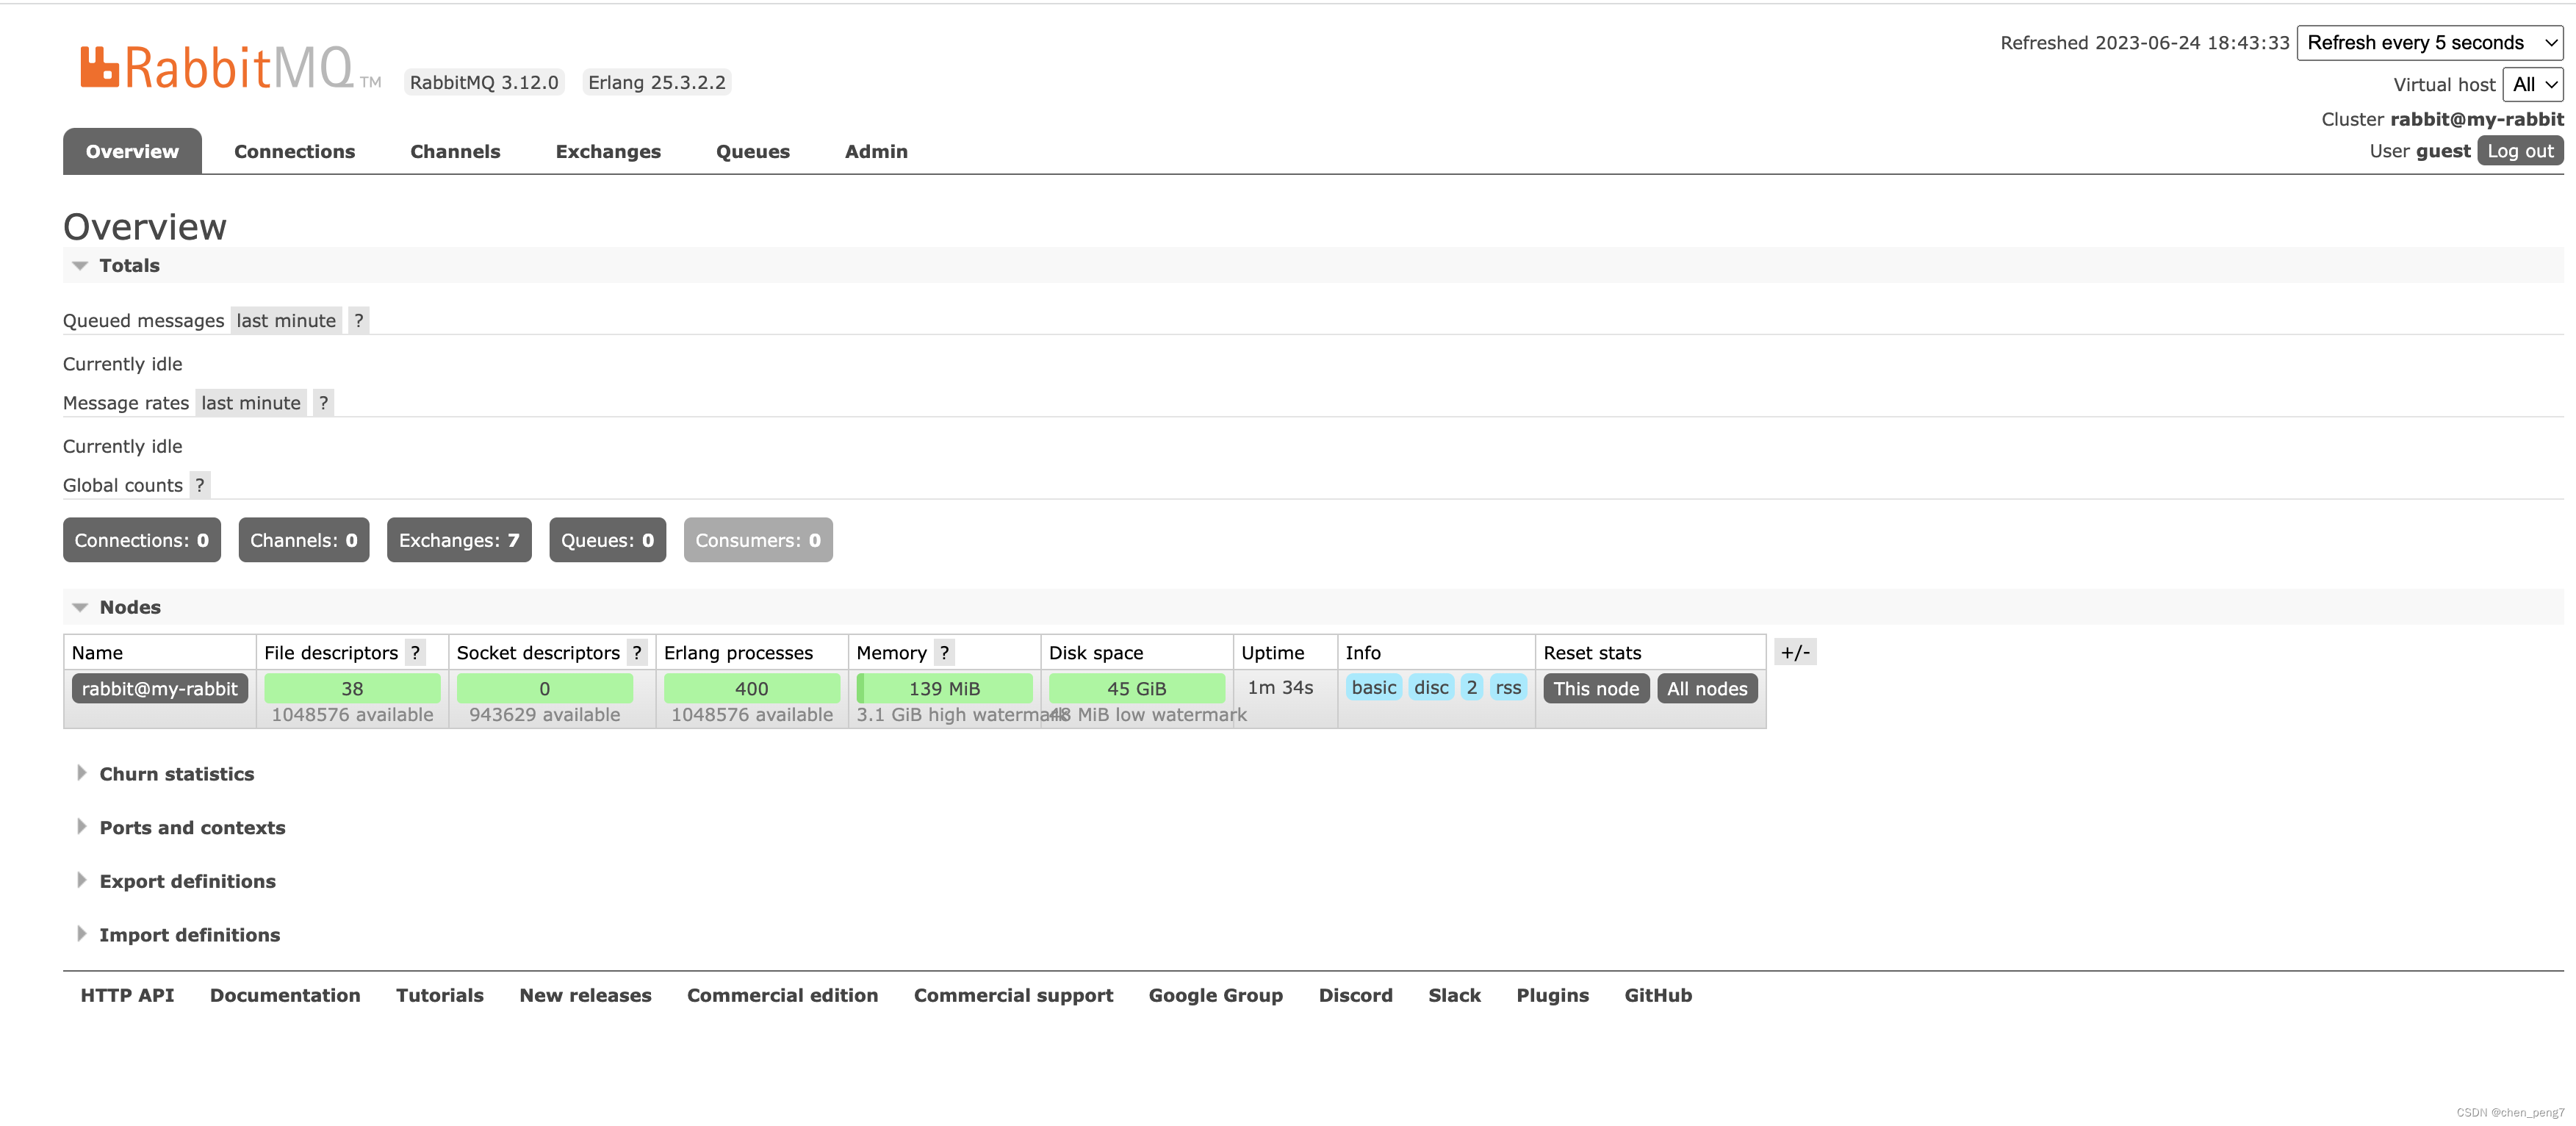The width and height of the screenshot is (2576, 1126).
Task: Toggle node table columns with +/-
Action: (1795, 652)
